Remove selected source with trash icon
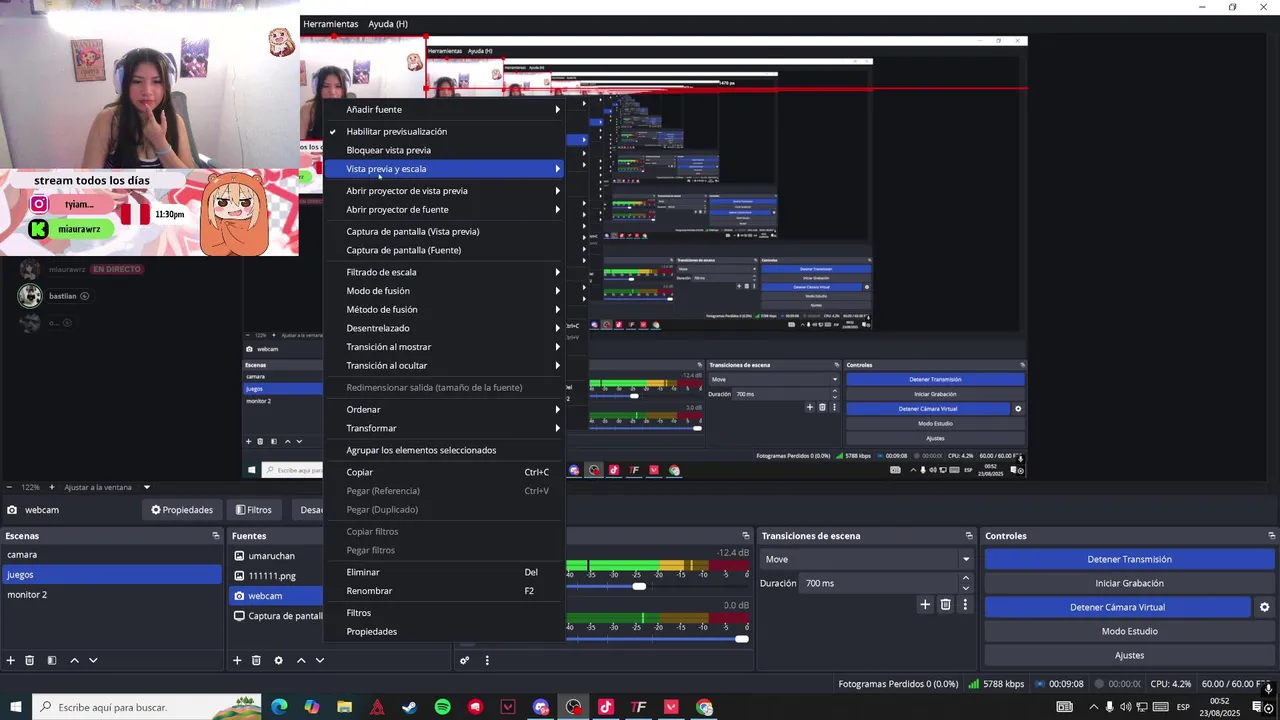The image size is (1280, 720). coord(256,660)
